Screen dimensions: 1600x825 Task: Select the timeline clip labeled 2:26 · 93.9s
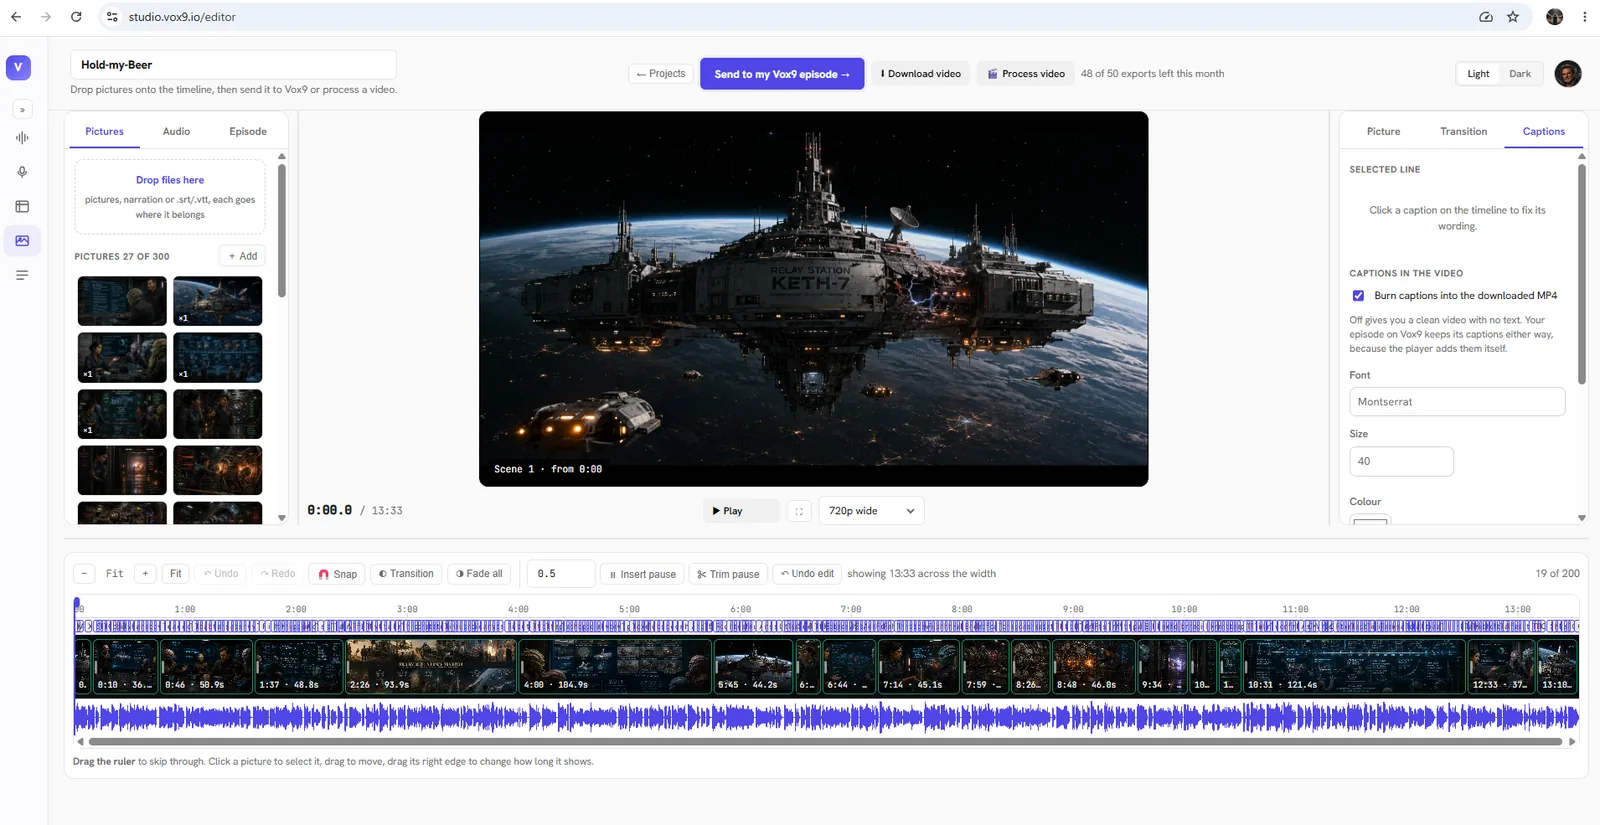pos(431,666)
